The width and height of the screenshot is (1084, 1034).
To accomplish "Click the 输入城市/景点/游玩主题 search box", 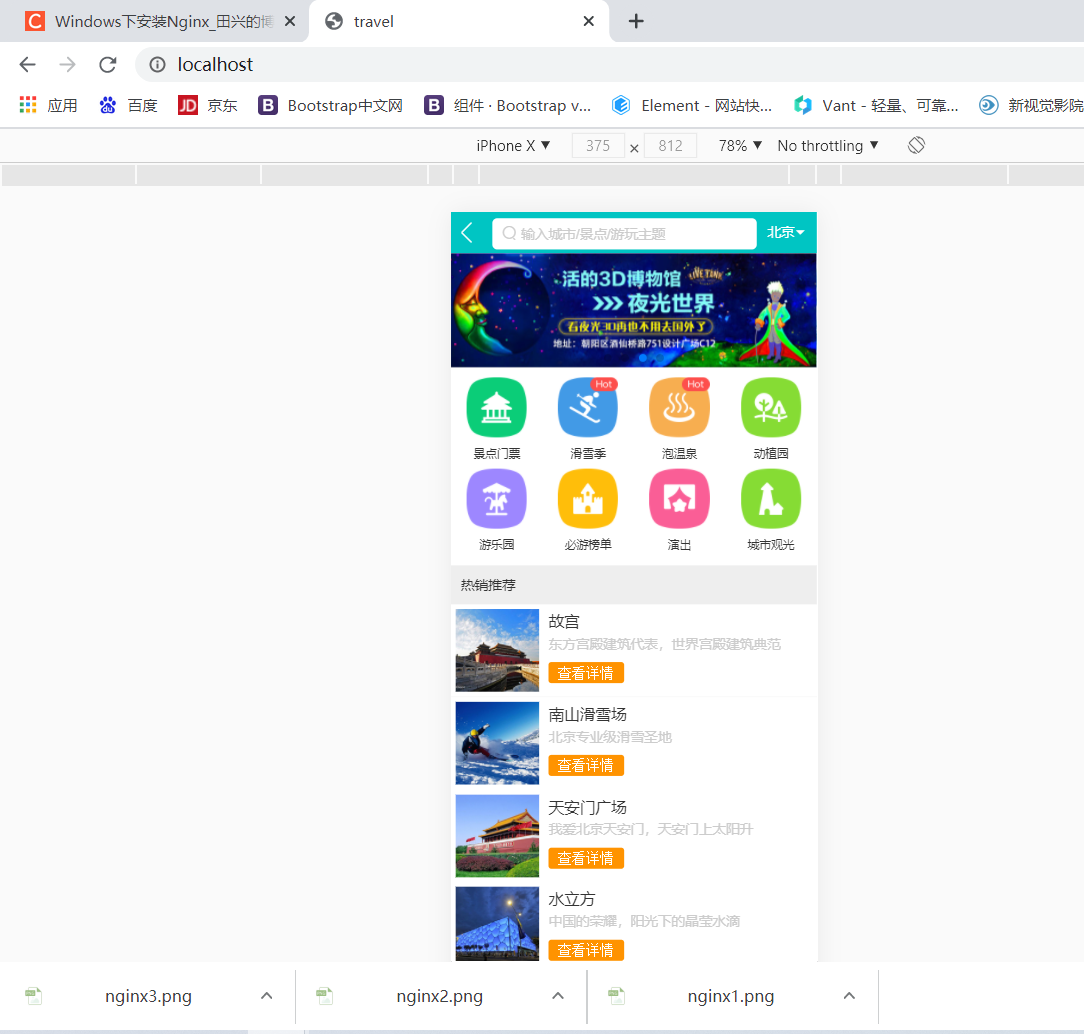I will point(624,234).
